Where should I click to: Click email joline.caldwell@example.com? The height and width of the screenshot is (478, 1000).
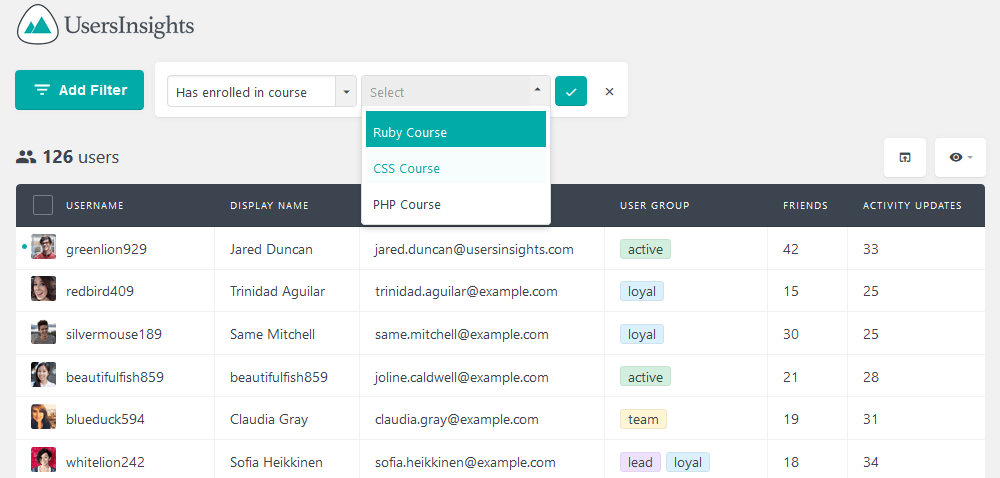462,377
